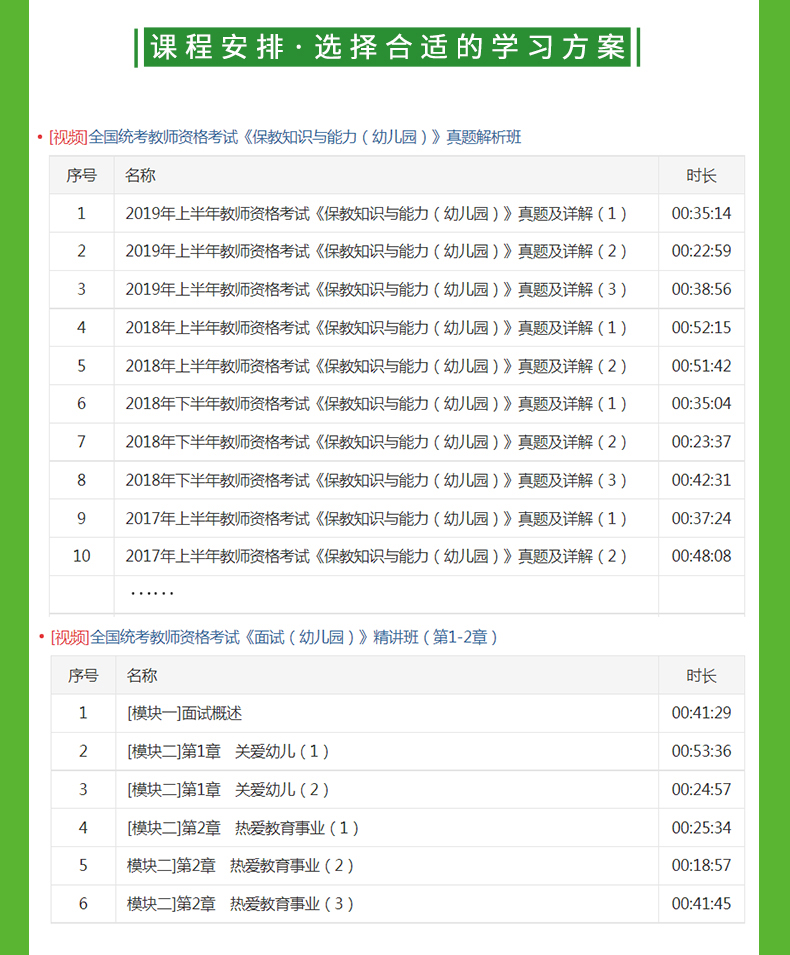Click the [视频] tag before 保教知识与能力 course title

pos(68,137)
